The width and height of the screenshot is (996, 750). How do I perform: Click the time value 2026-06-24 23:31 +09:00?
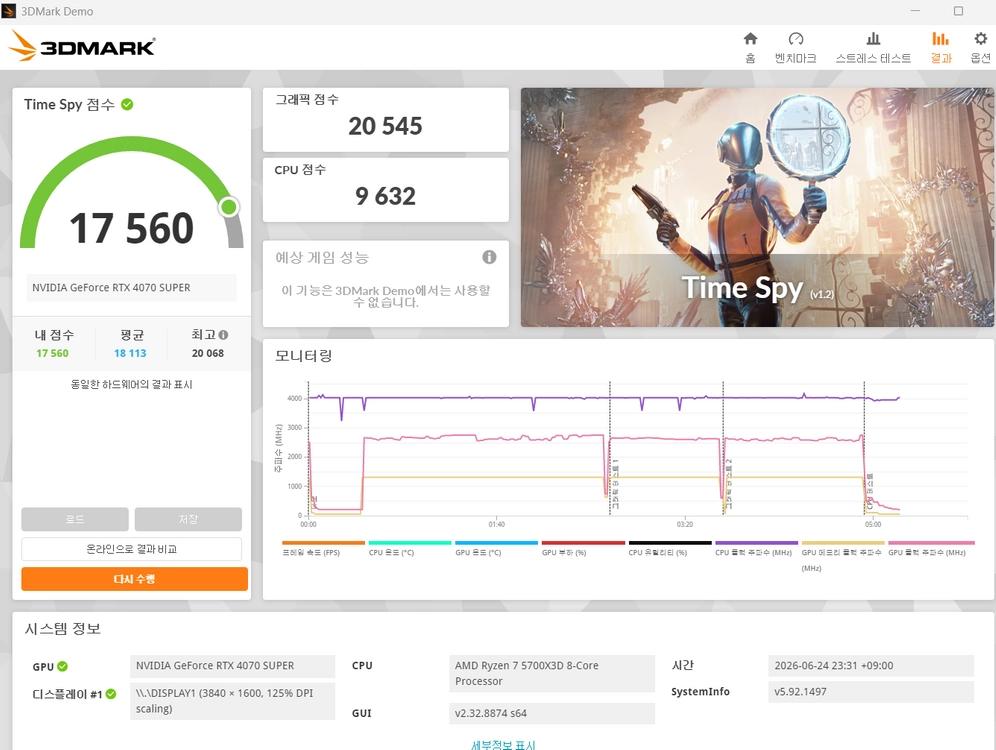[x=870, y=666]
